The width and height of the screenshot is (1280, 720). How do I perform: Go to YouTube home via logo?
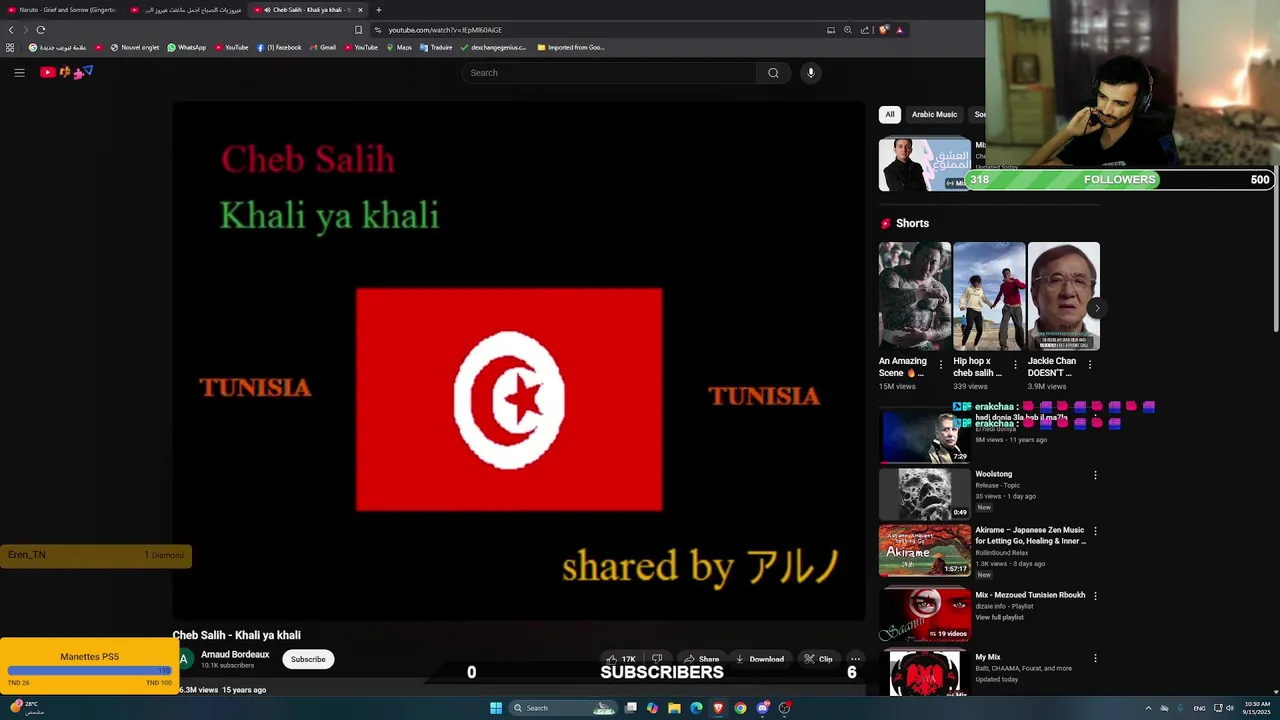[x=67, y=72]
